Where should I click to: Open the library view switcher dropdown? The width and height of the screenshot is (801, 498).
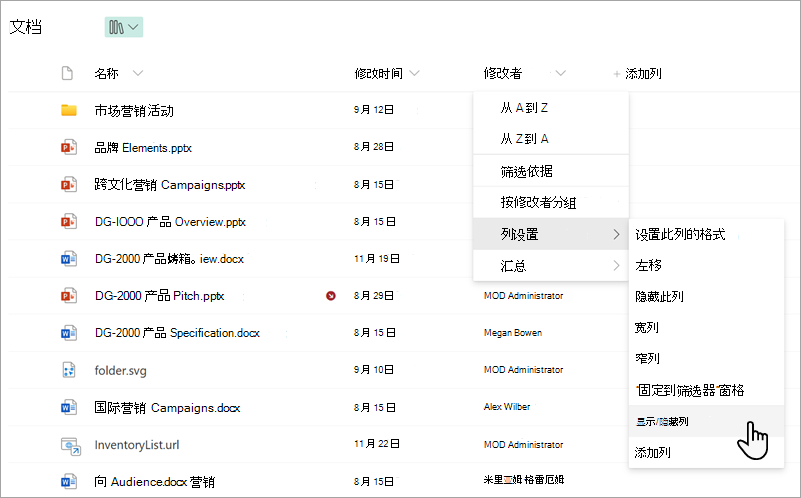(124, 27)
